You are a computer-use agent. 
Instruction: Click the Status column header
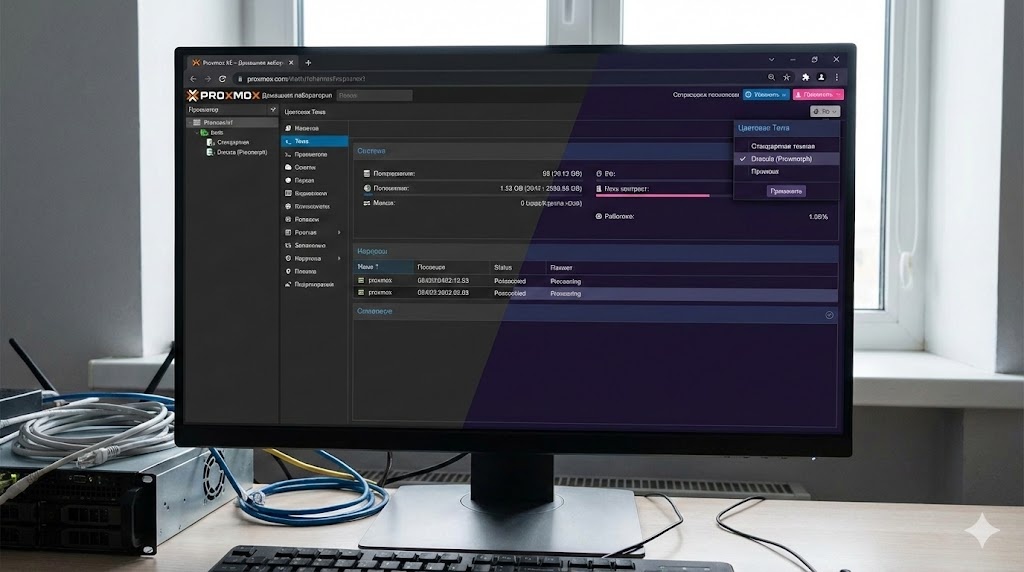coord(517,268)
